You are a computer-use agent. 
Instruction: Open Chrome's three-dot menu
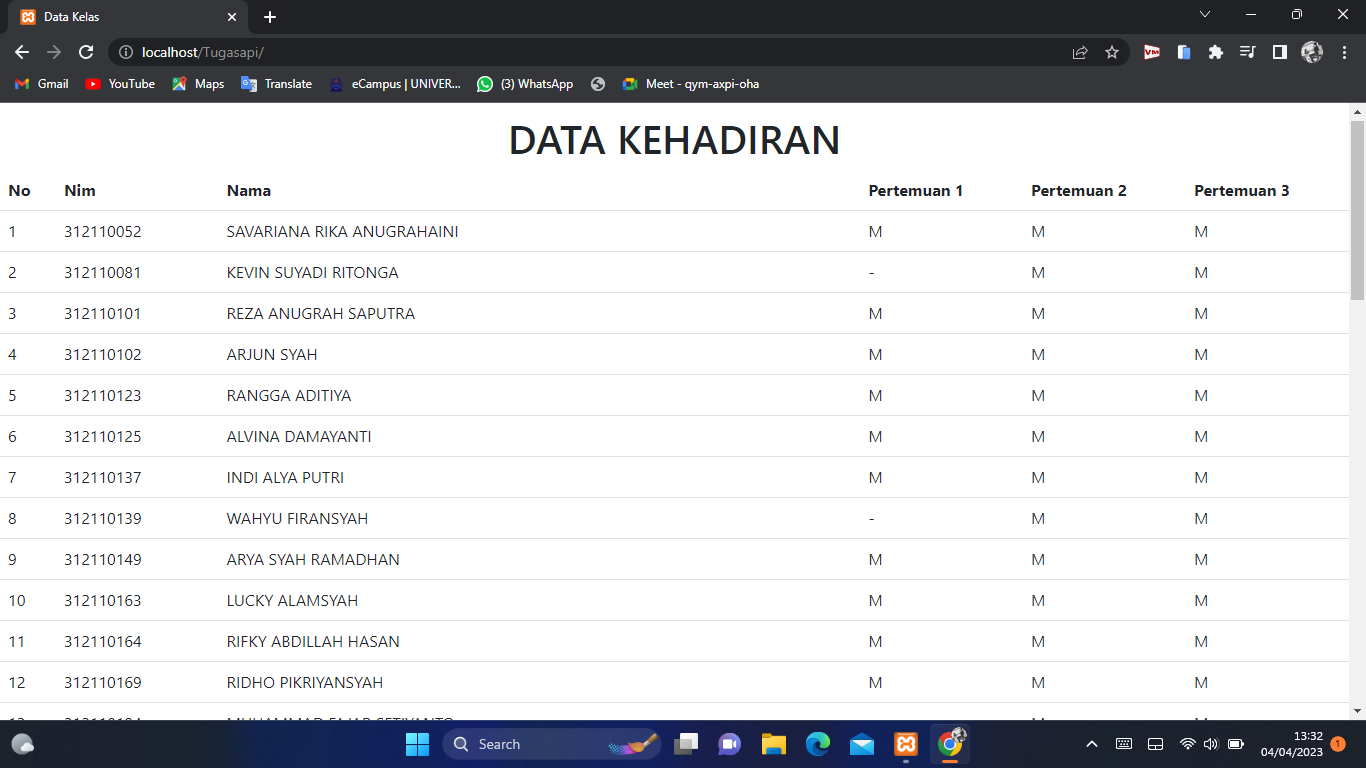pyautogui.click(x=1343, y=52)
